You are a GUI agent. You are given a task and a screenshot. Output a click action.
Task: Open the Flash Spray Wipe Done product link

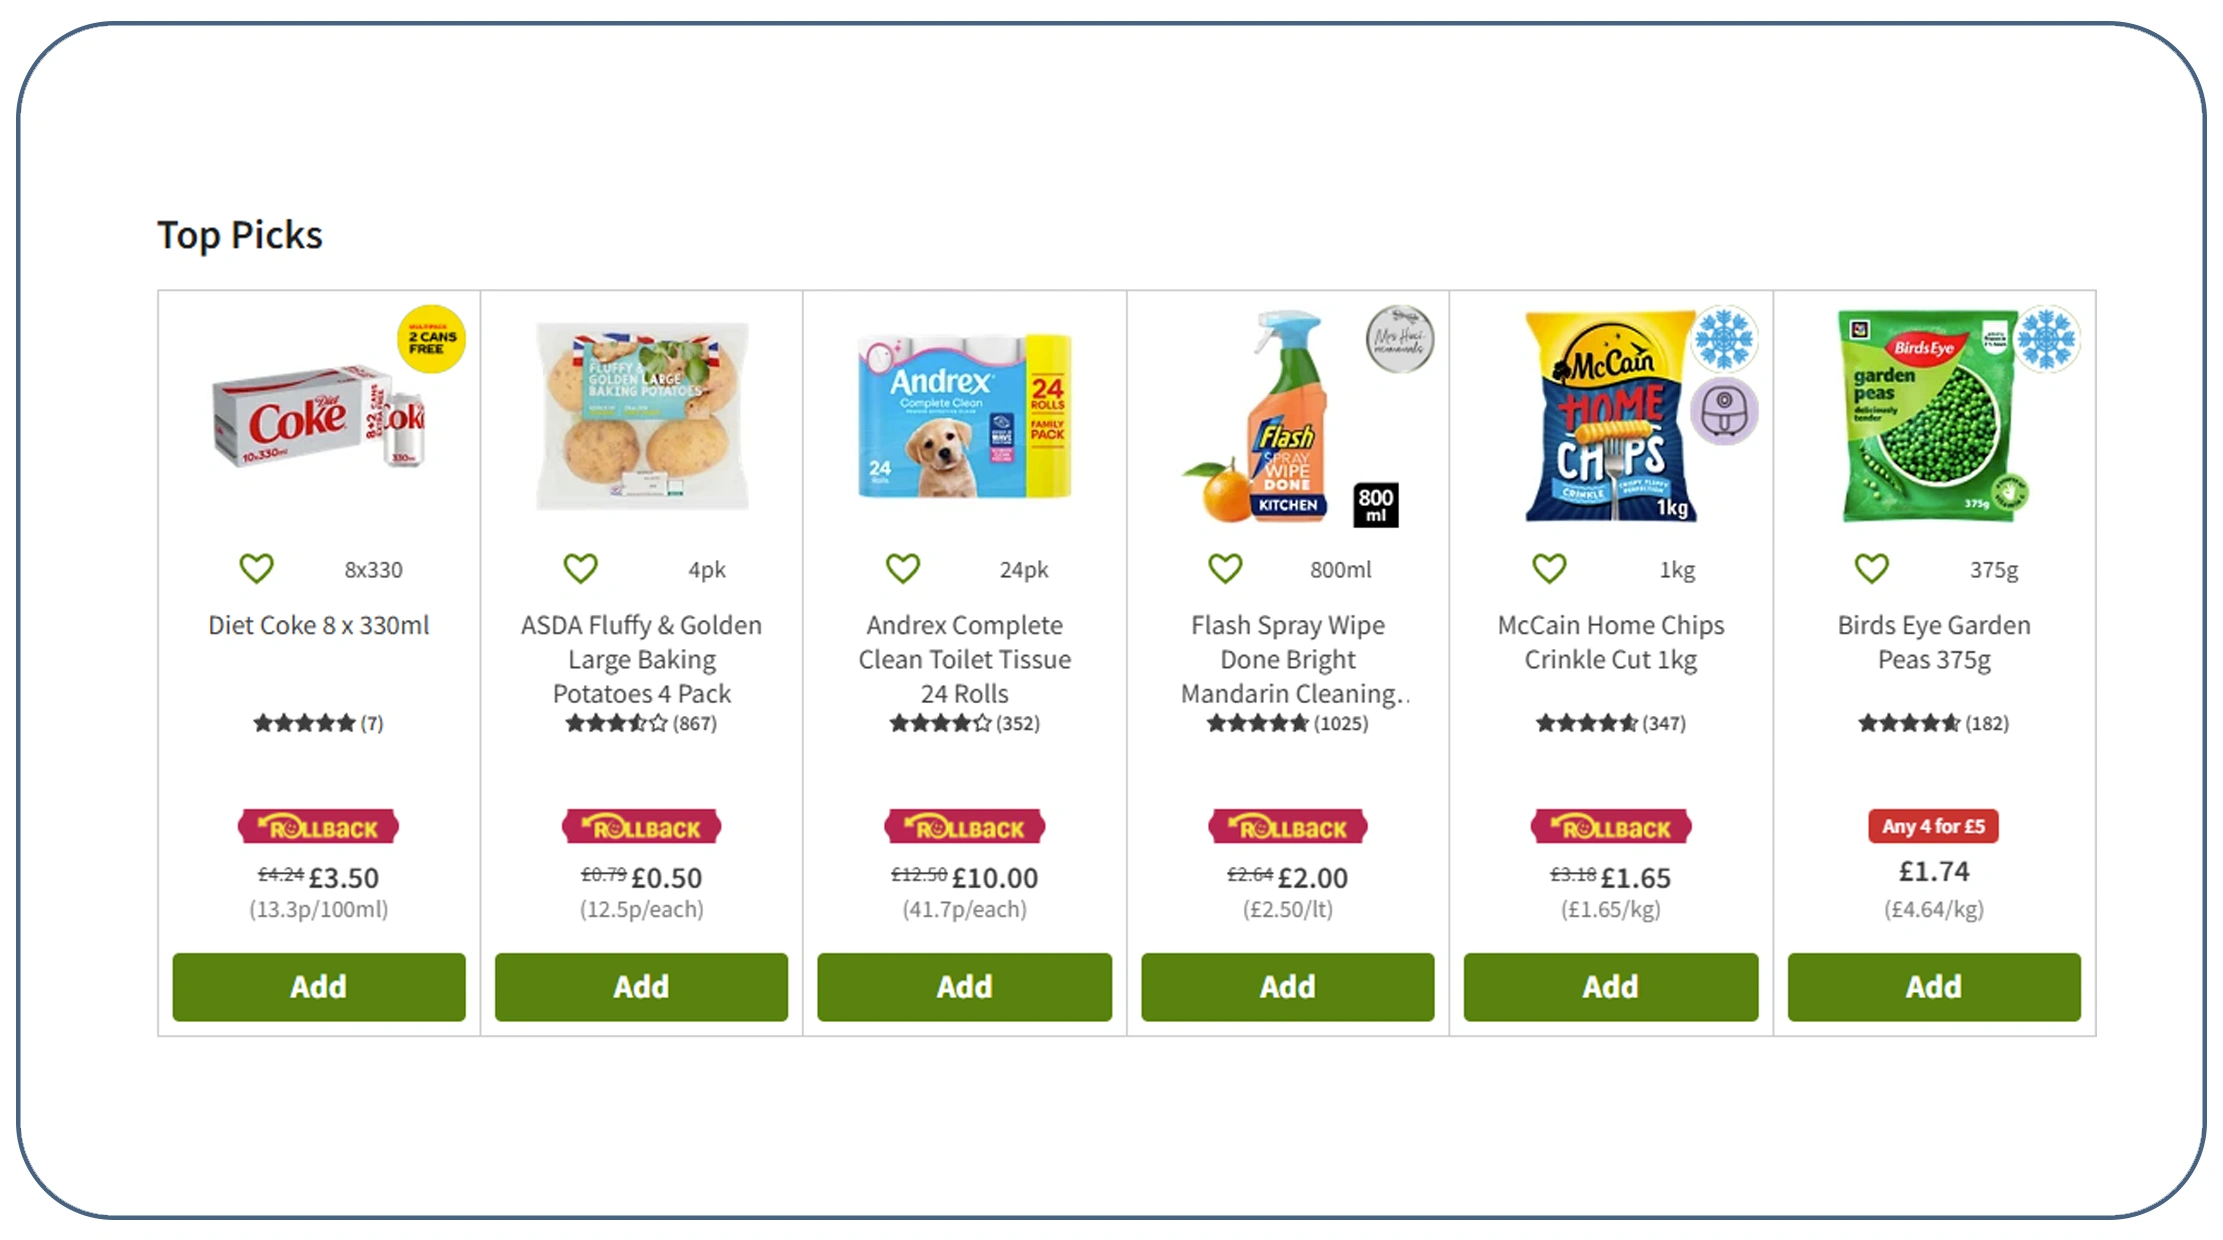pyautogui.click(x=1288, y=659)
